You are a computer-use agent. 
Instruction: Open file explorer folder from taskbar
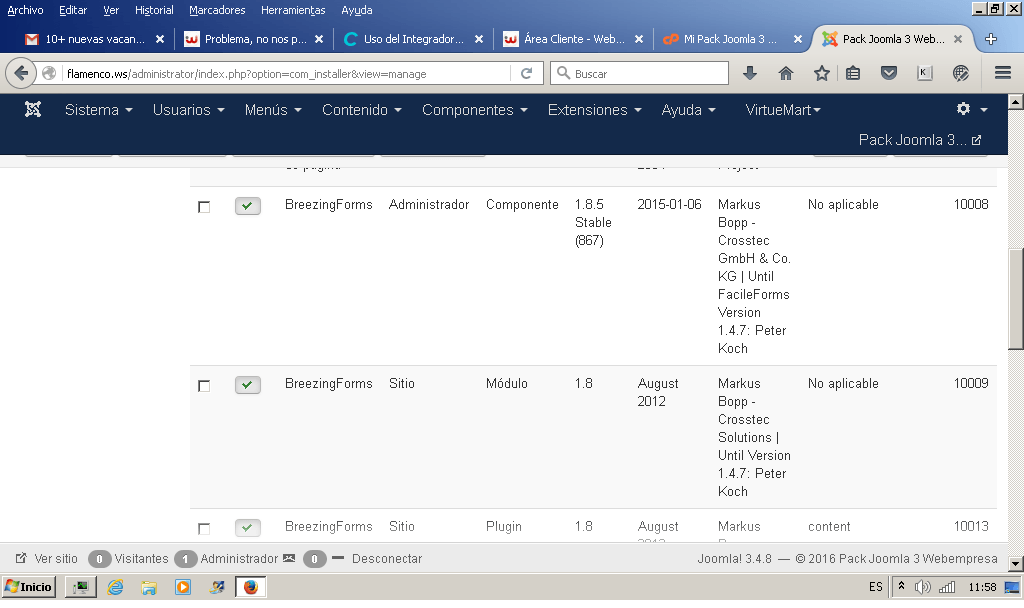(149, 587)
